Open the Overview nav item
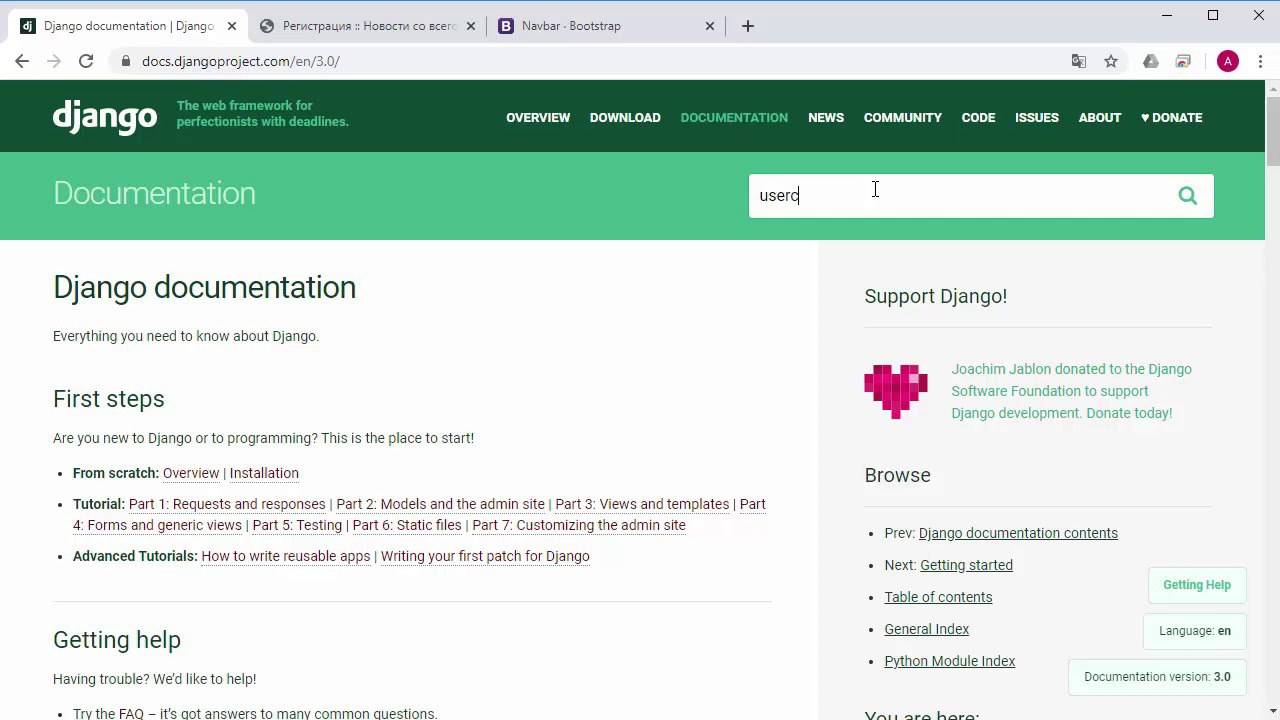This screenshot has height=720, width=1280. [x=538, y=117]
